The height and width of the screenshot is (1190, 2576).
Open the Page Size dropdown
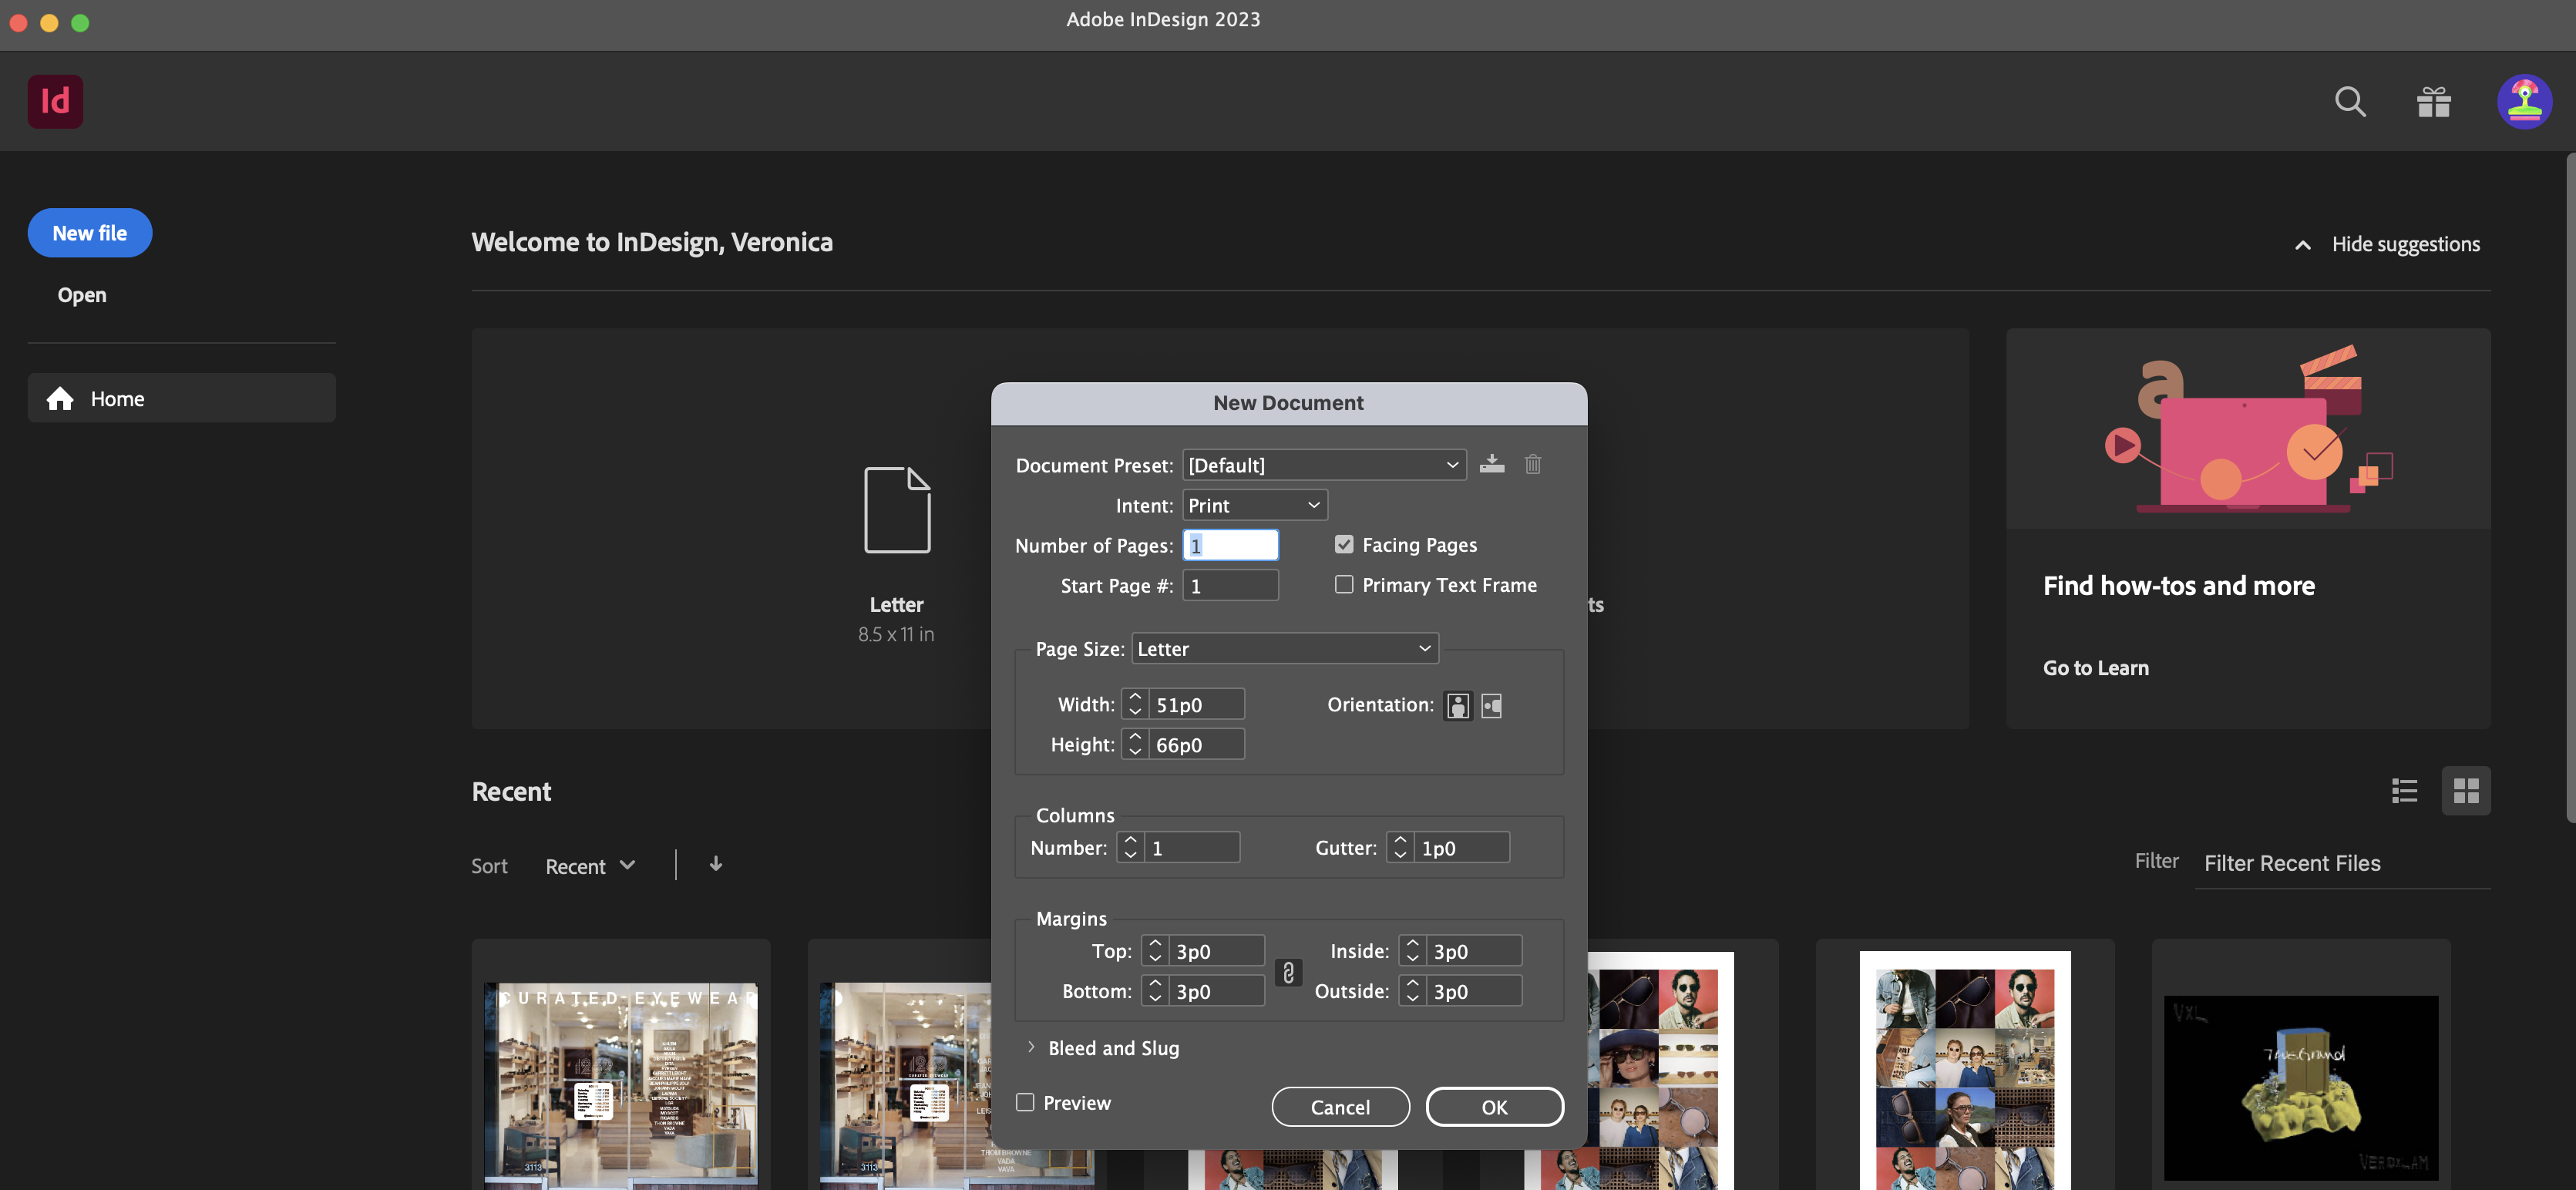point(1284,648)
